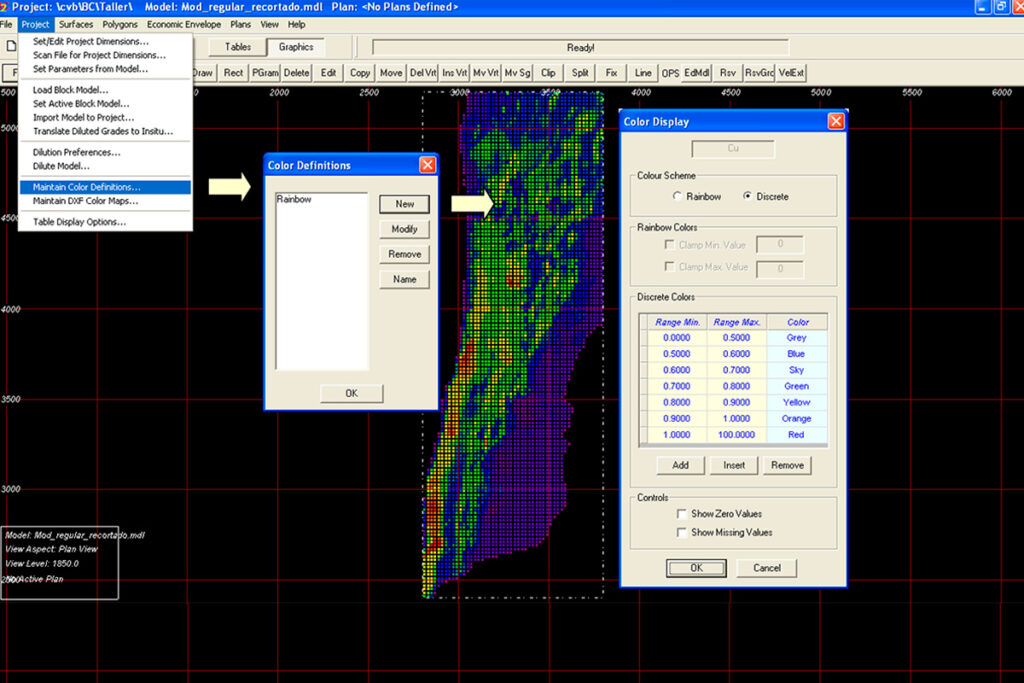Click the New button in Color Definitions
The image size is (1024, 683).
(404, 204)
